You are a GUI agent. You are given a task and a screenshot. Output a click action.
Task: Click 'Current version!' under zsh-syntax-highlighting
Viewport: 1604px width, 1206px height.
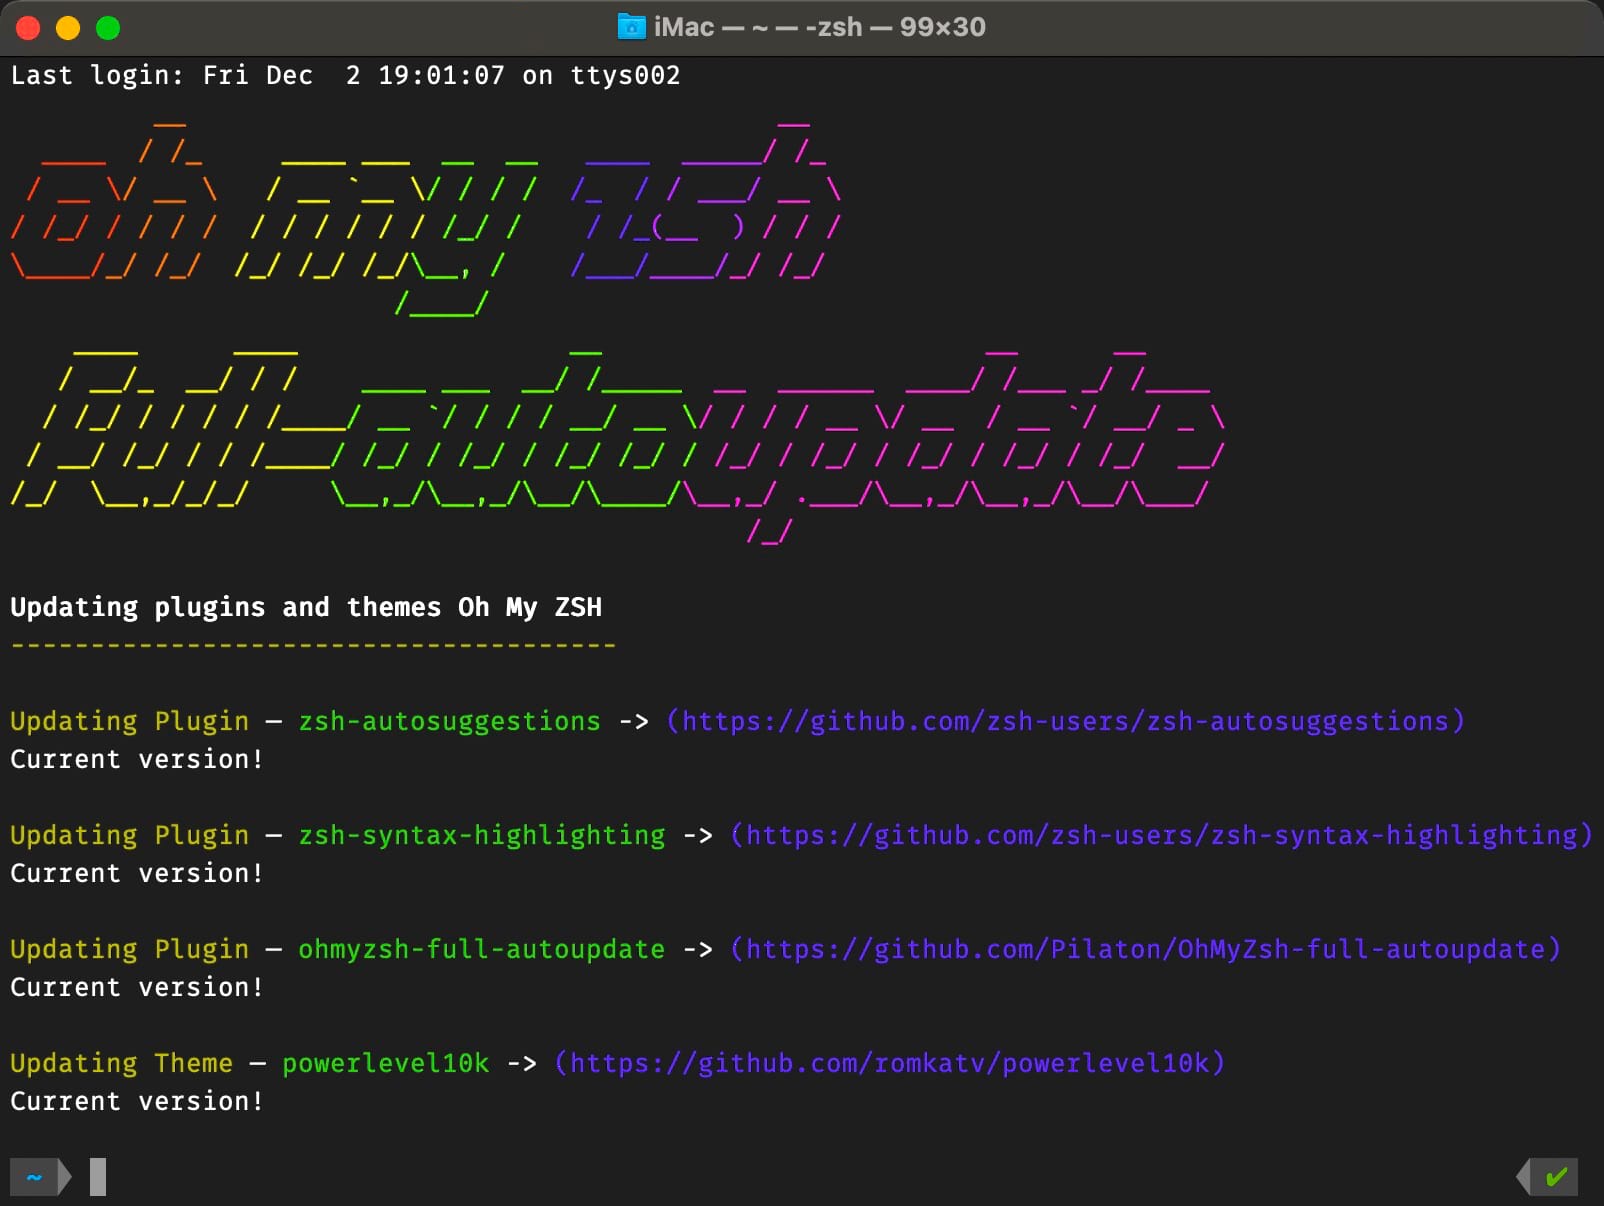137,874
